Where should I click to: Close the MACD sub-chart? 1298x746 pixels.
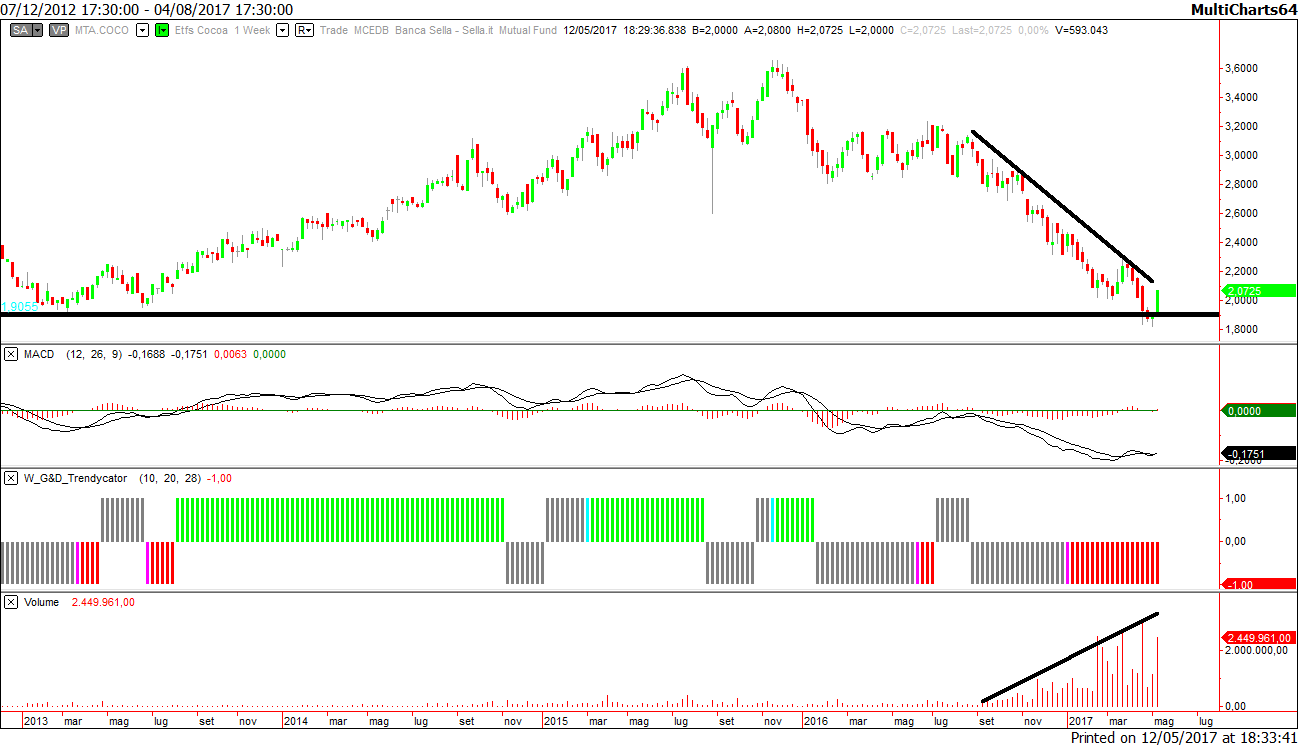[11, 354]
